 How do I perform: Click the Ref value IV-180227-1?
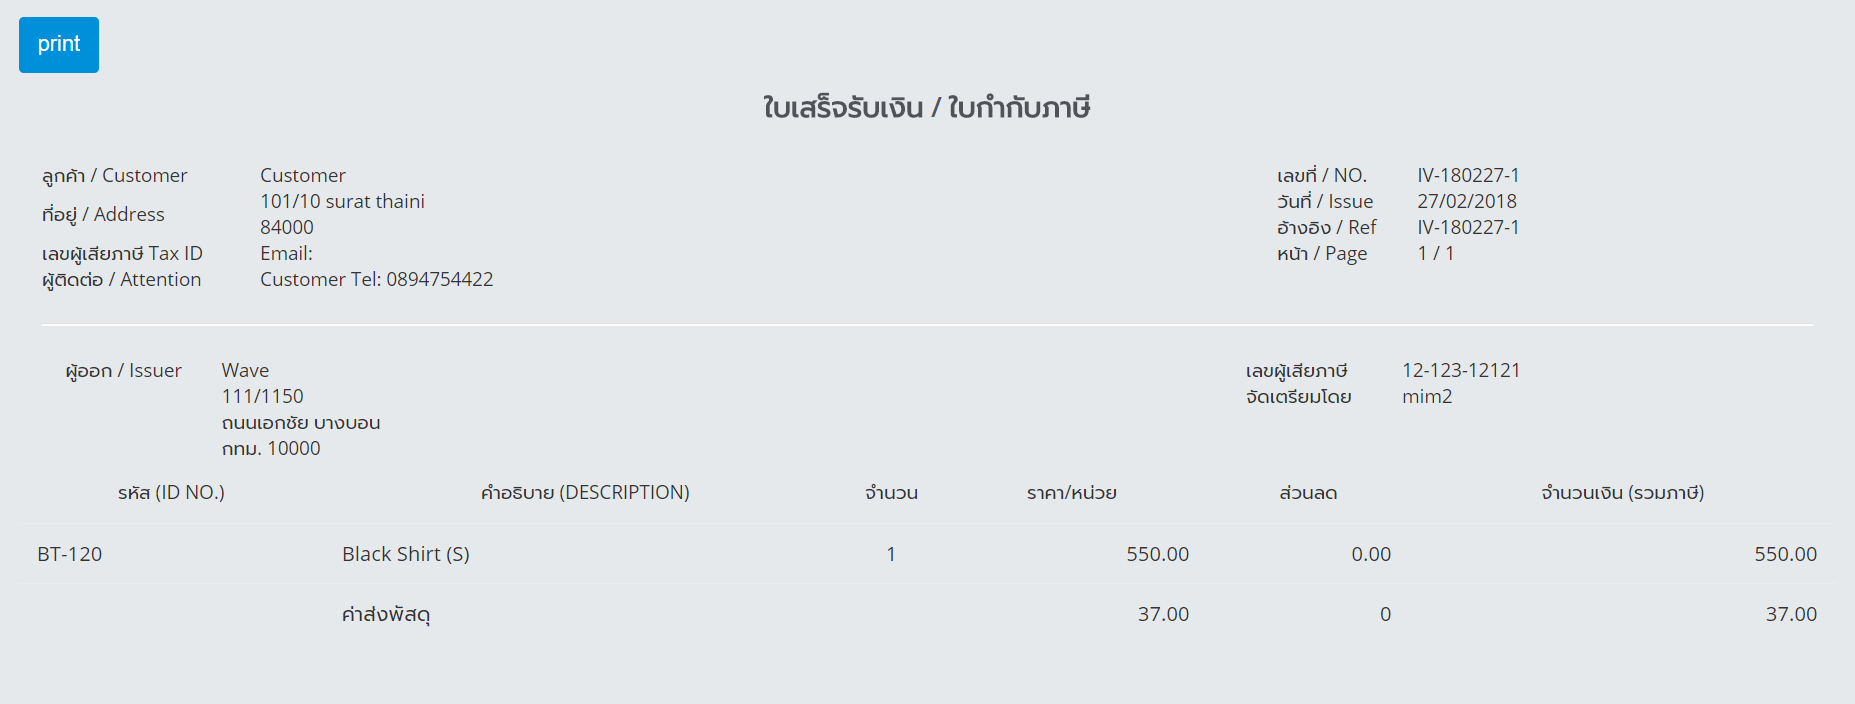(1468, 227)
